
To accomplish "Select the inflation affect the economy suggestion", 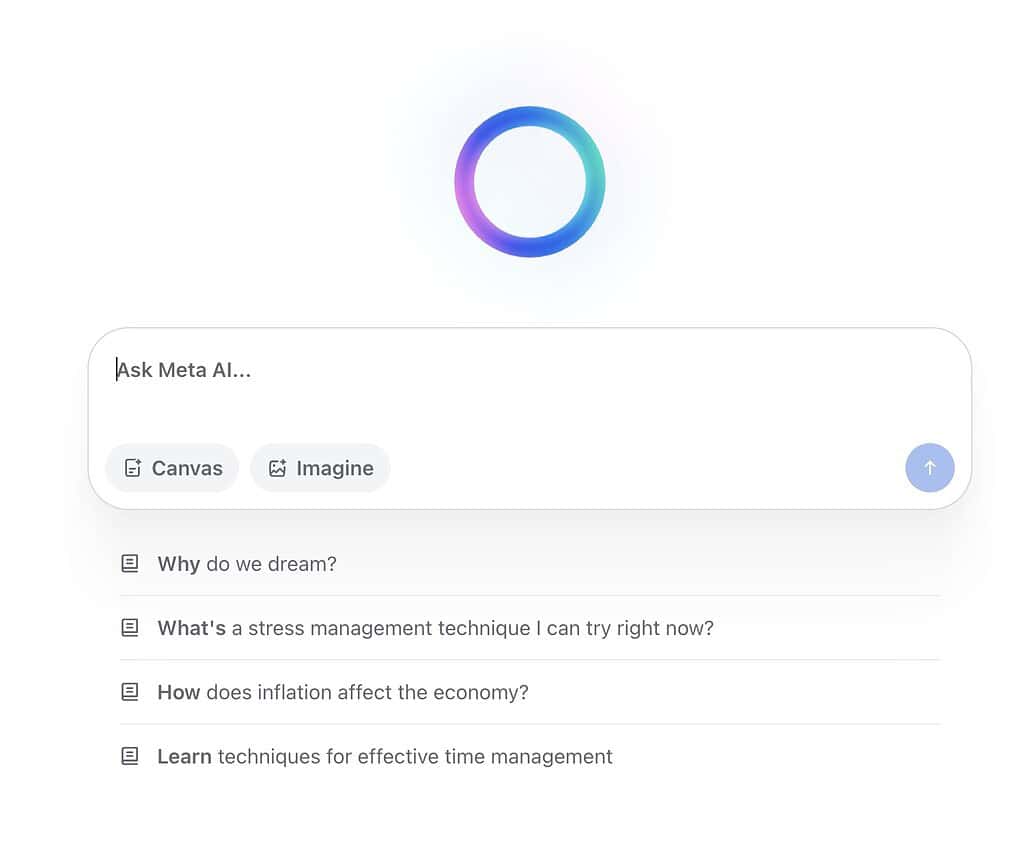I will 367,692.
